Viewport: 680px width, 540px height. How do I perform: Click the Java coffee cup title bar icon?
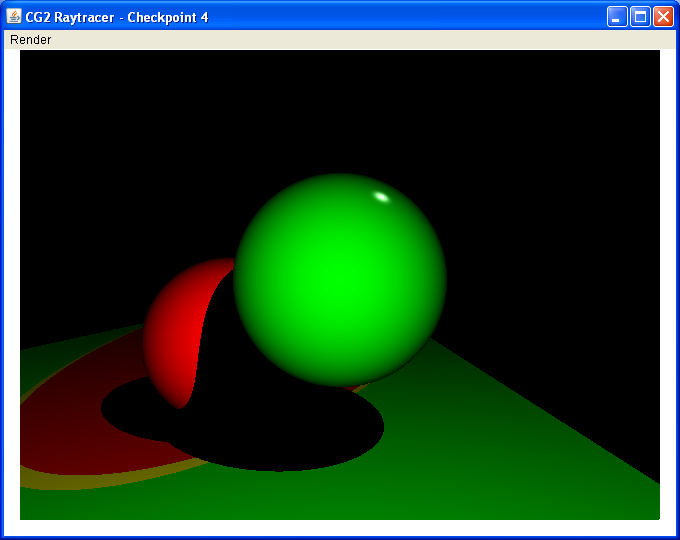pos(14,17)
